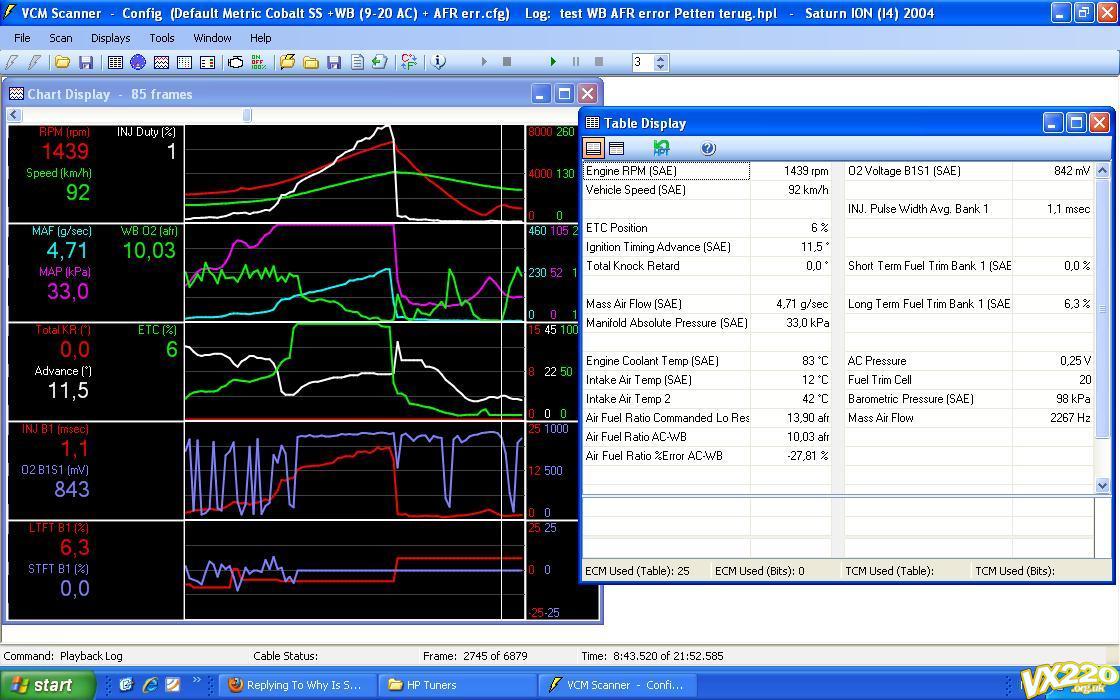Screen dimensions: 1120x700
Task: Select the Engine Coolant Temp (SAE) row
Action: tap(707, 361)
